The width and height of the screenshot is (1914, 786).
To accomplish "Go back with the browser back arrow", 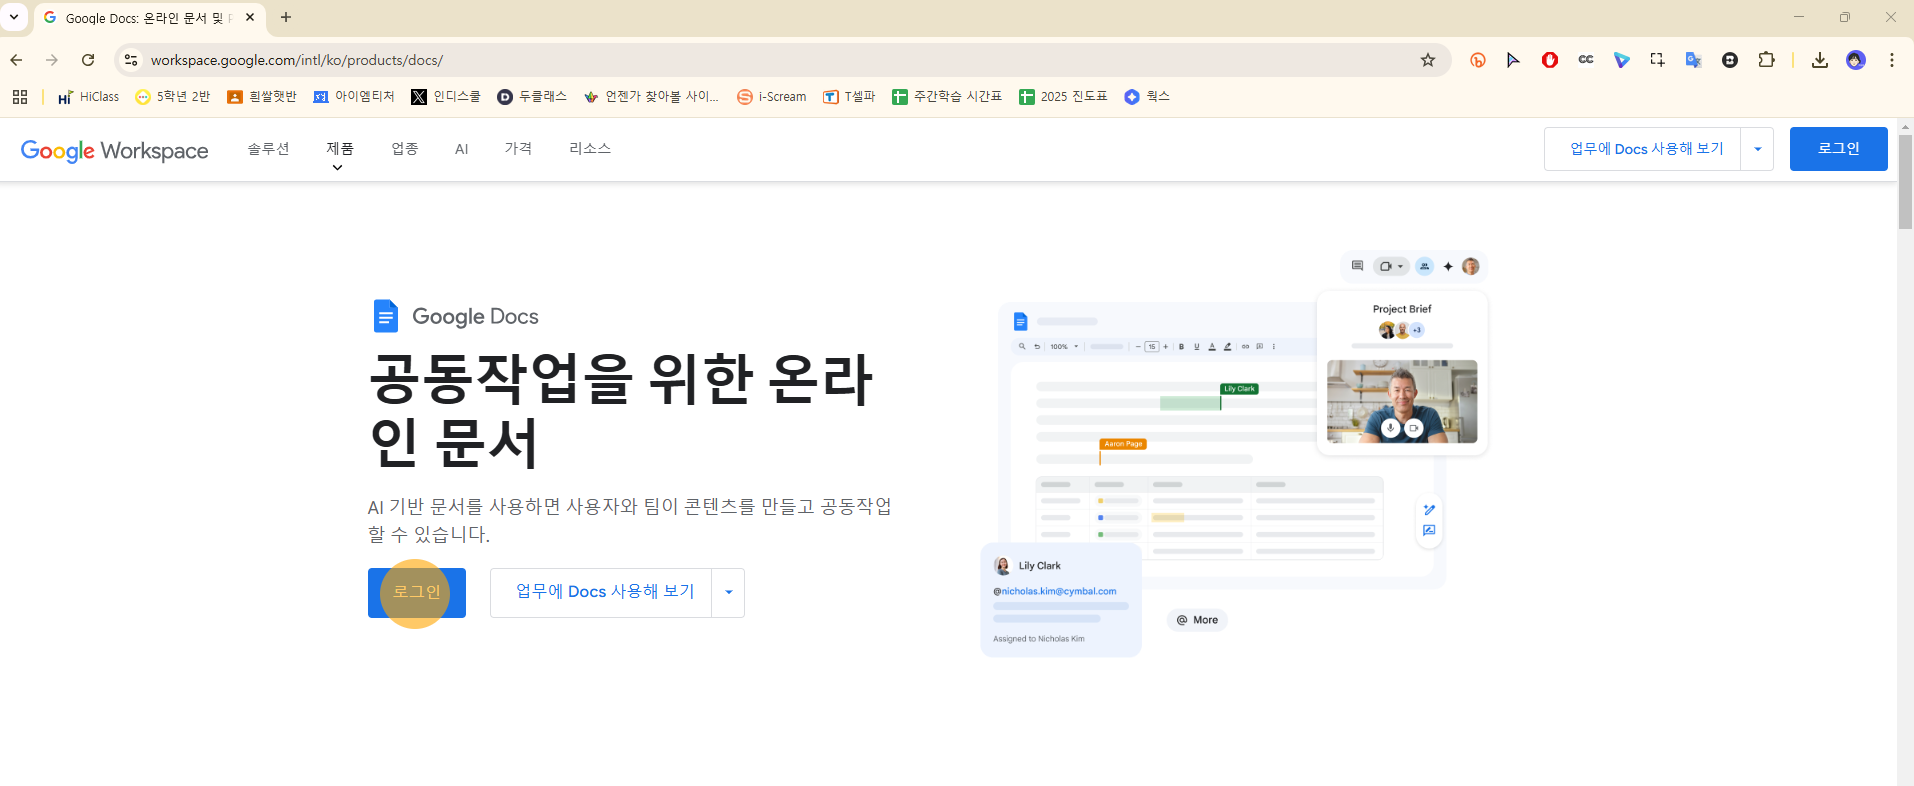I will click(17, 60).
